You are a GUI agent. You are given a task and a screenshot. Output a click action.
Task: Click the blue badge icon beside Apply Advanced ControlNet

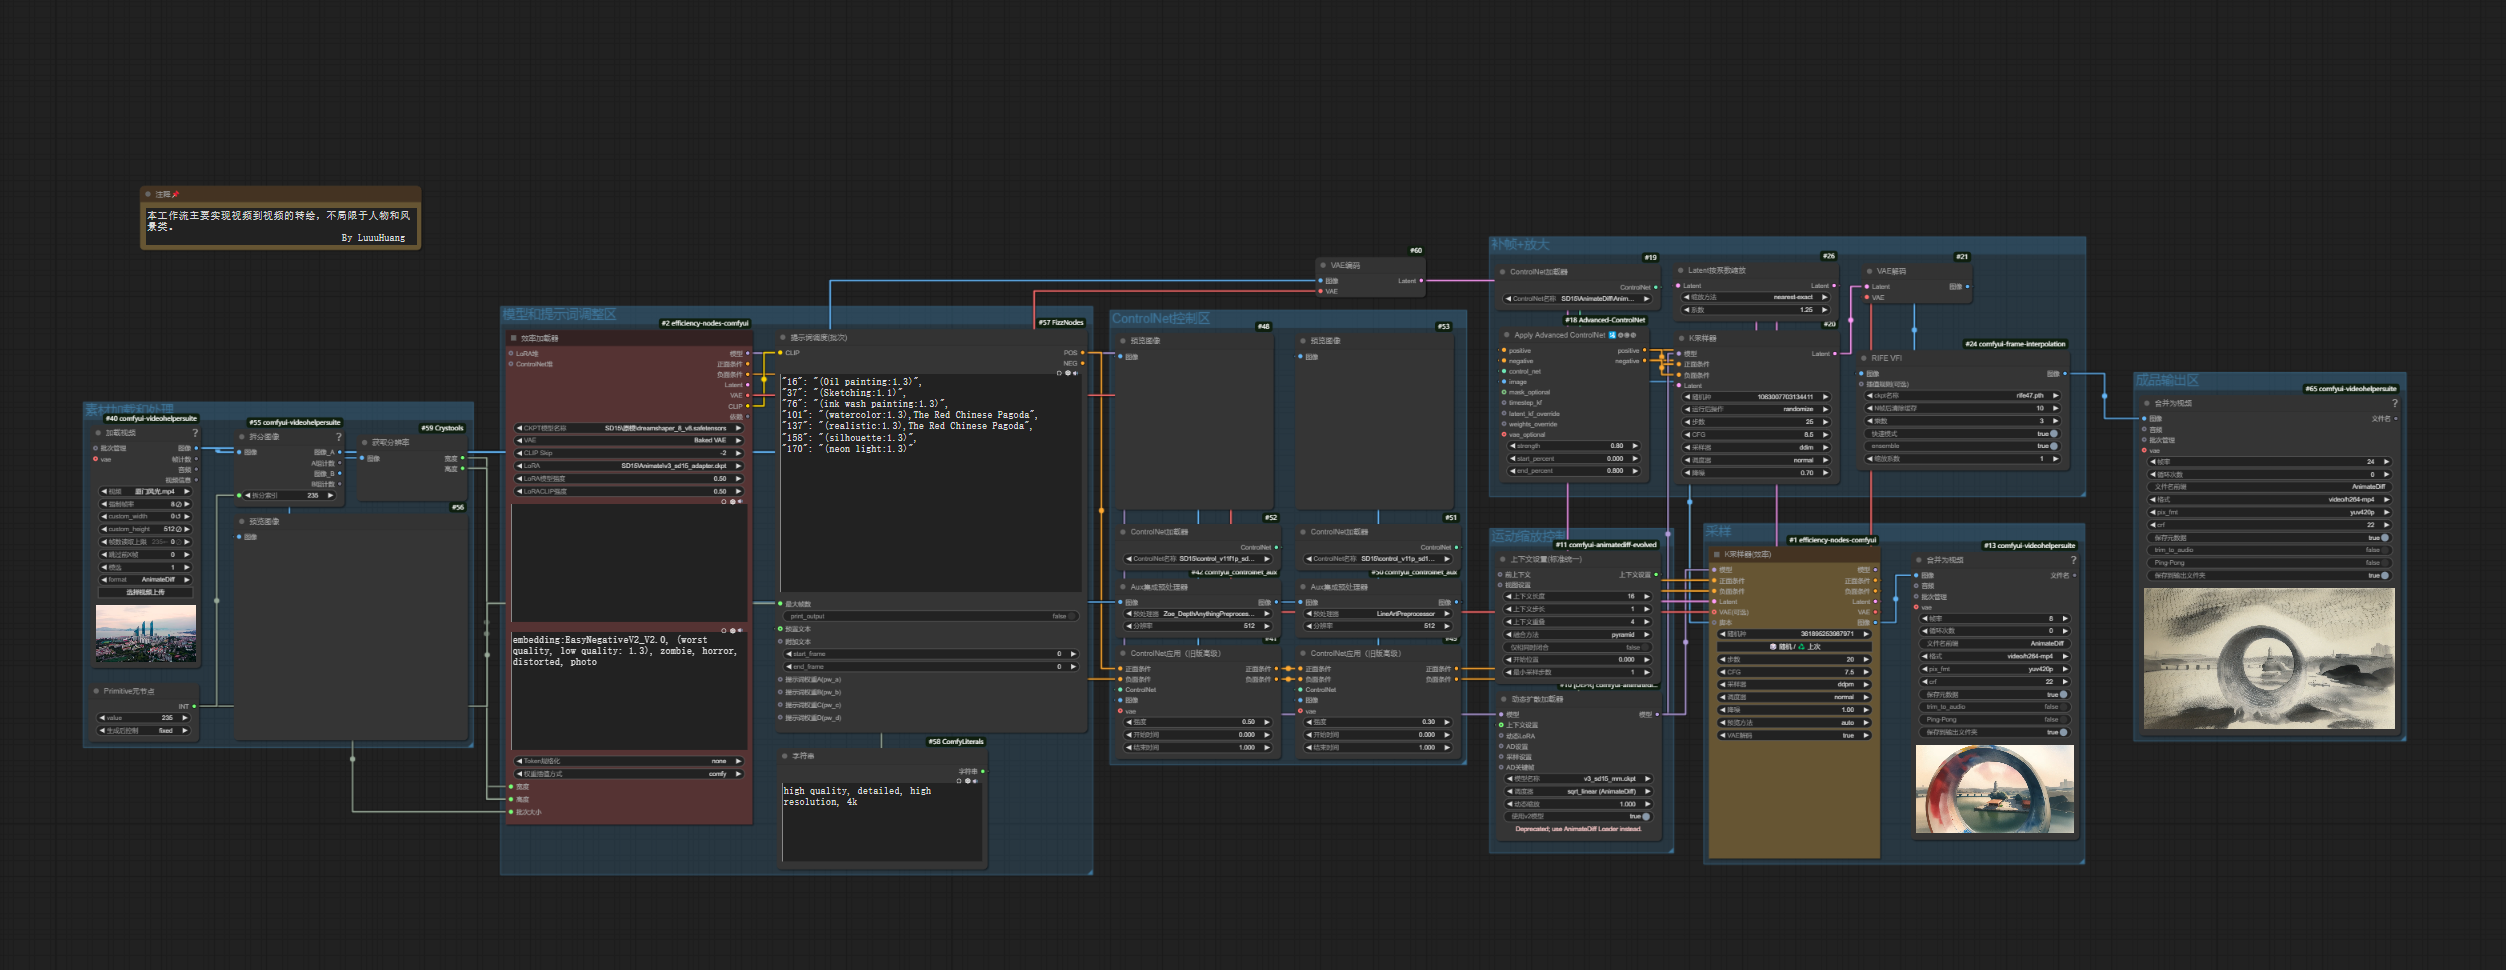(1612, 335)
